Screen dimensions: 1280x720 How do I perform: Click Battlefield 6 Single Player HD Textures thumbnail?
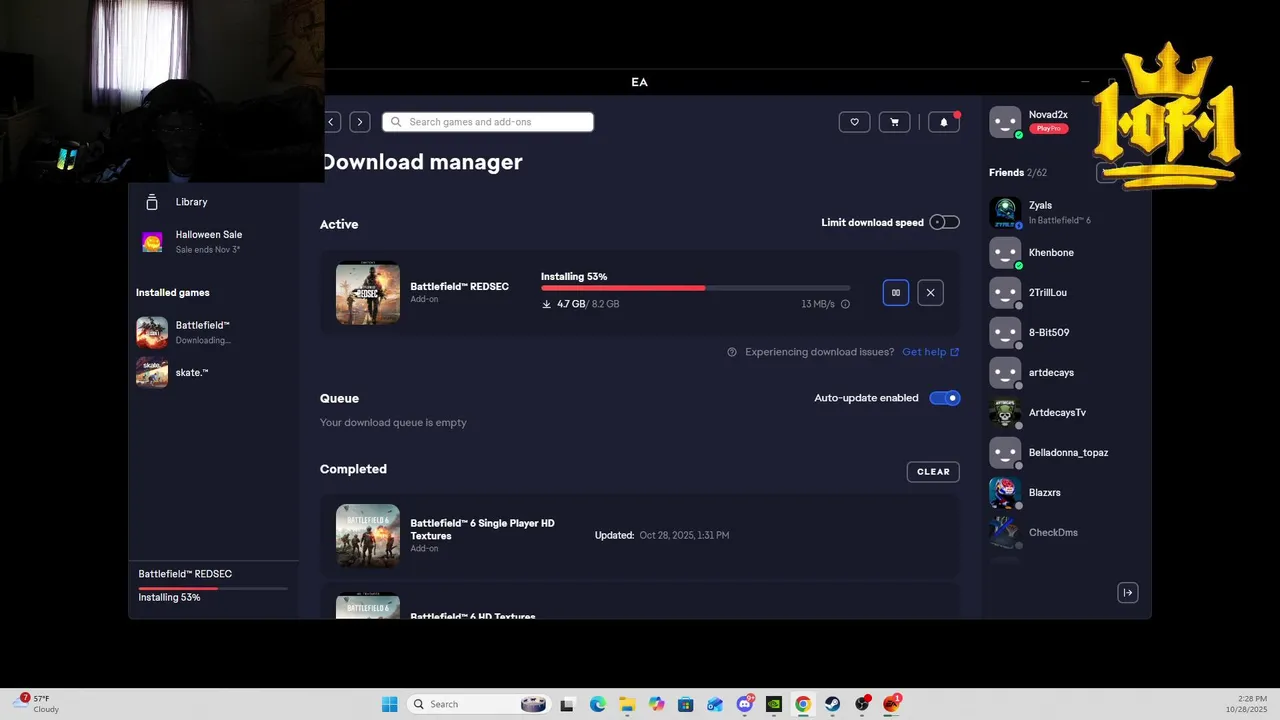368,535
